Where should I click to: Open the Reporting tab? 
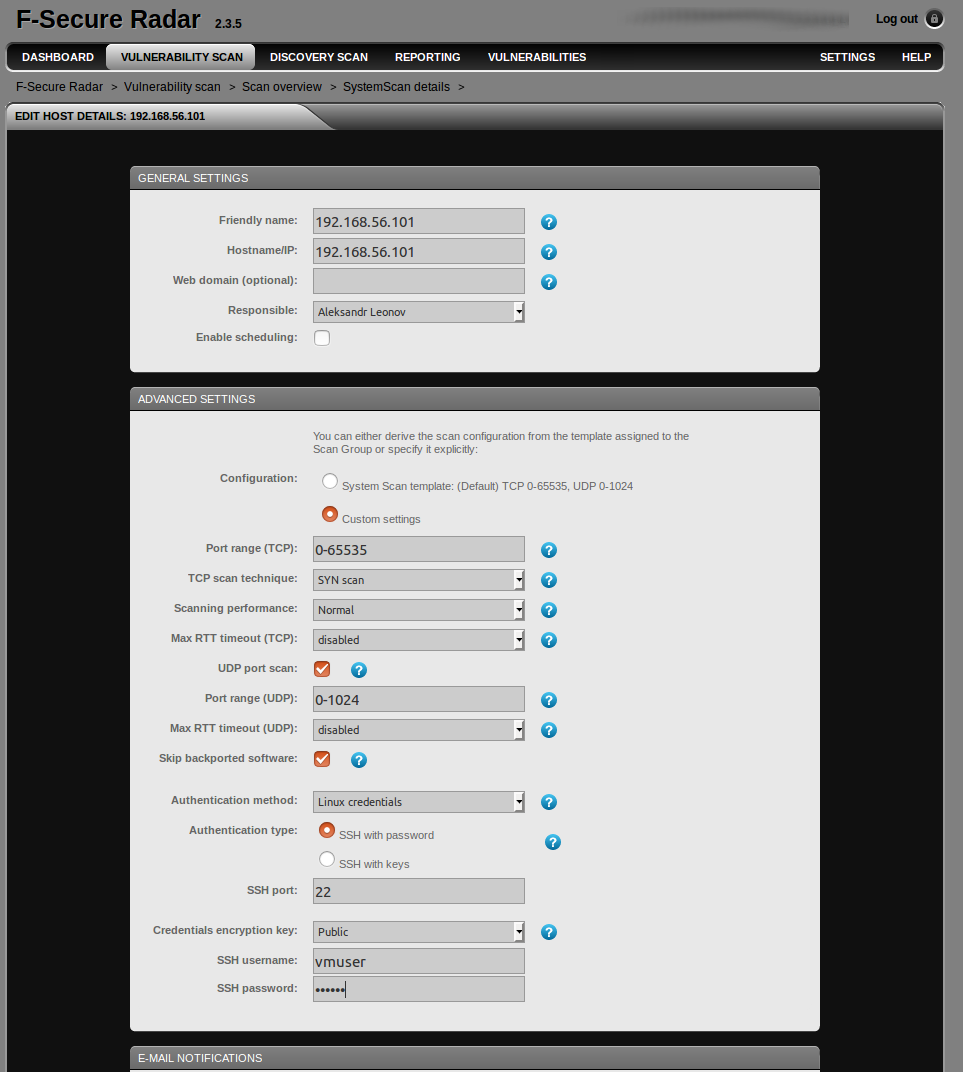(x=428, y=57)
